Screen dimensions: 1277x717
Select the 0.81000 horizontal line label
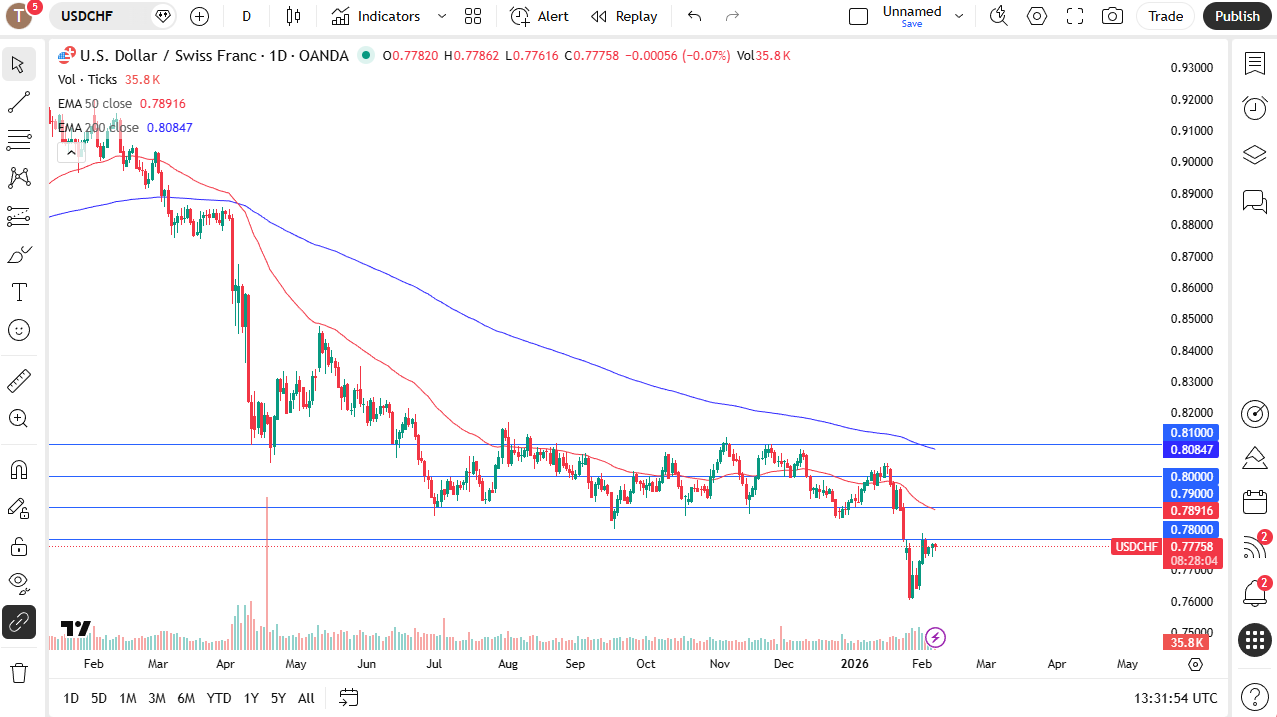click(1190, 433)
